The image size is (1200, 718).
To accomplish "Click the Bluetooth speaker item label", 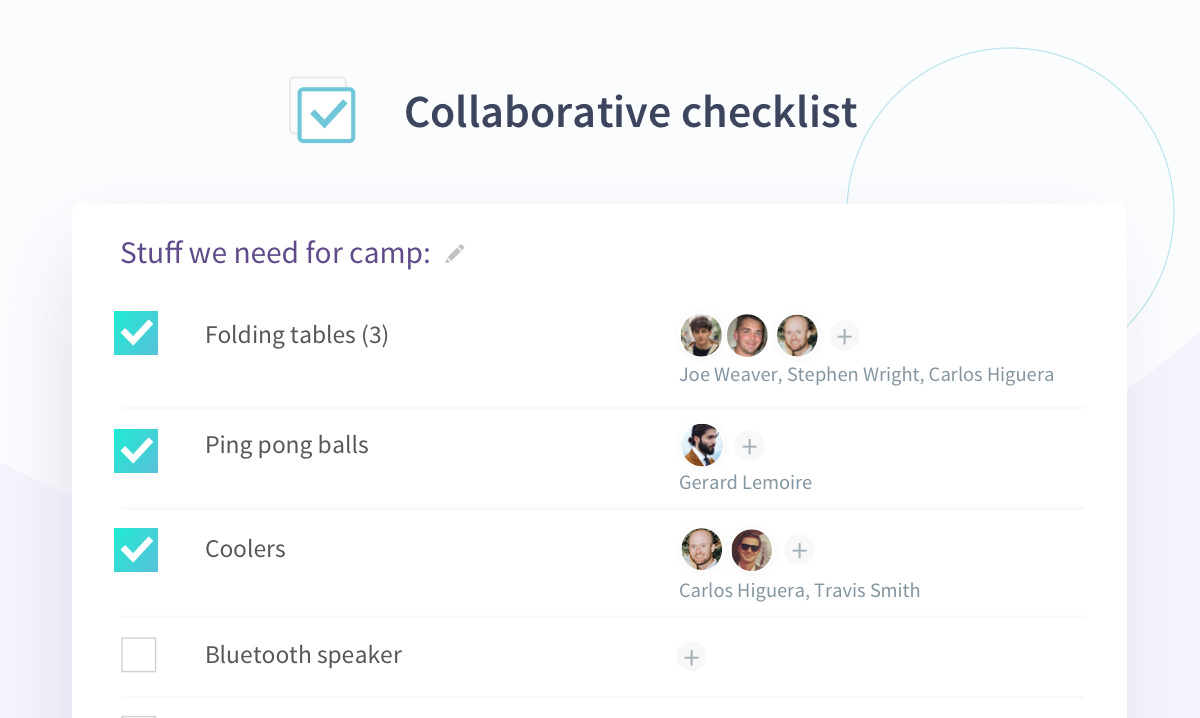I will click(303, 655).
